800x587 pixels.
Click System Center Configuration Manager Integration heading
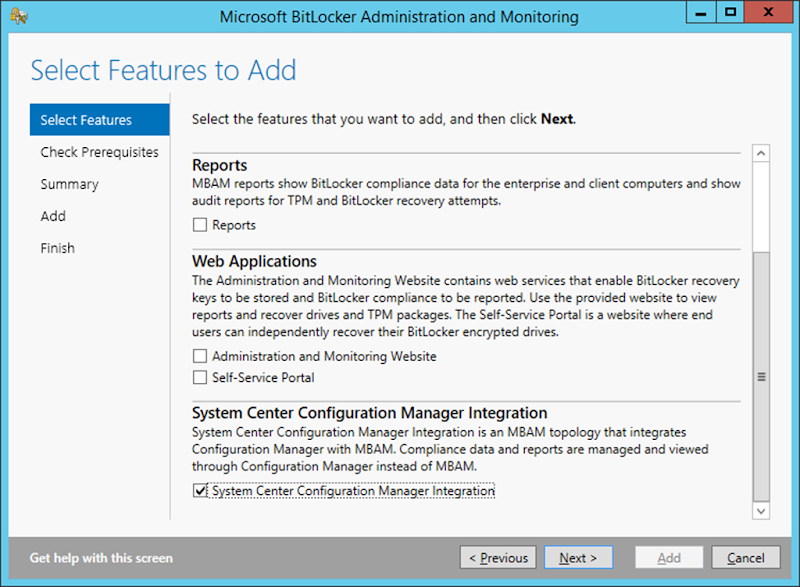[x=369, y=413]
